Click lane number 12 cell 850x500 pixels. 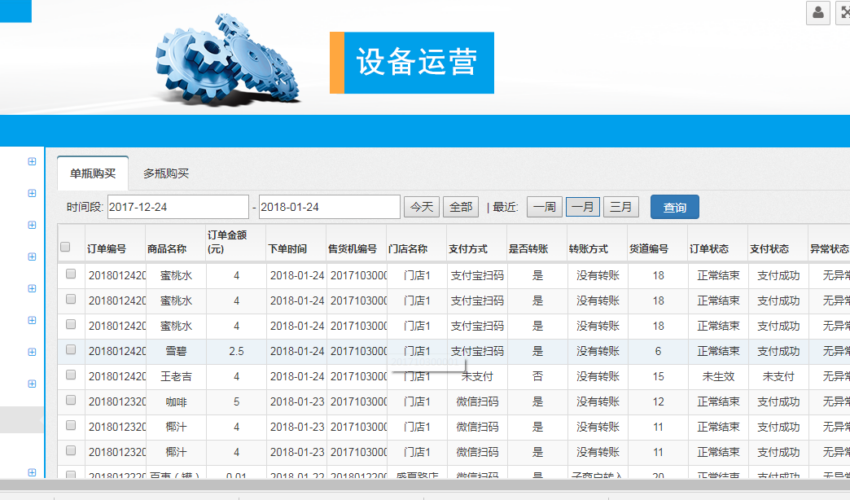tap(658, 402)
